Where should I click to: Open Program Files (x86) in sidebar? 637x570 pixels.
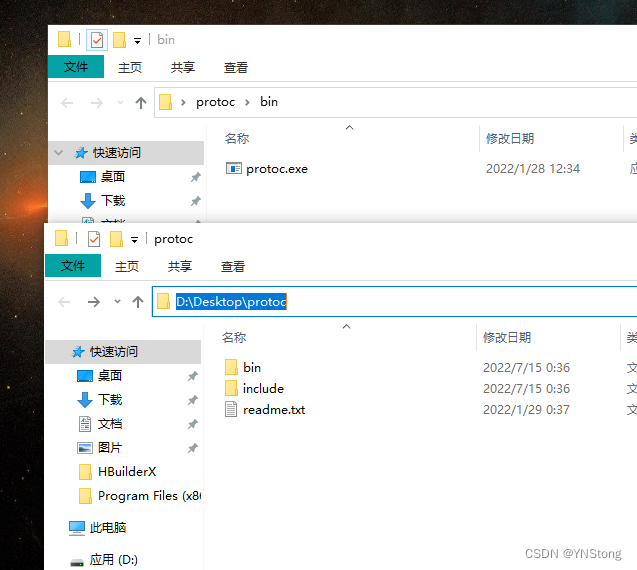pos(150,496)
